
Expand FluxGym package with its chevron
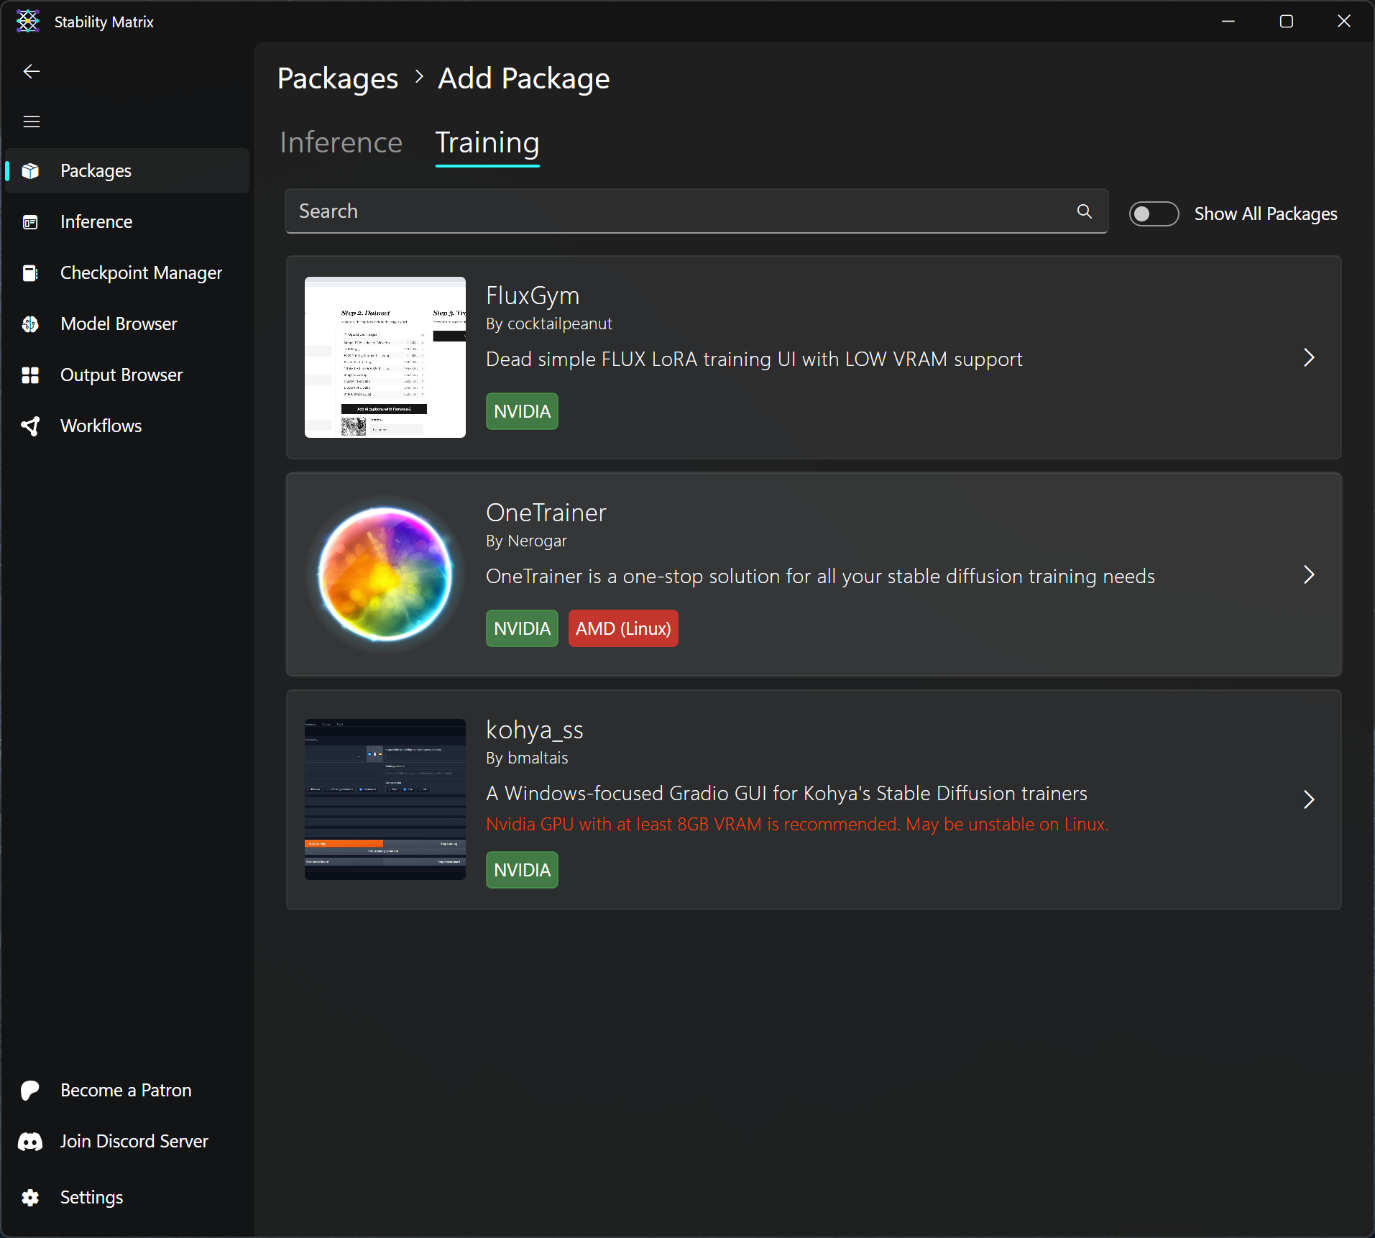(1308, 358)
